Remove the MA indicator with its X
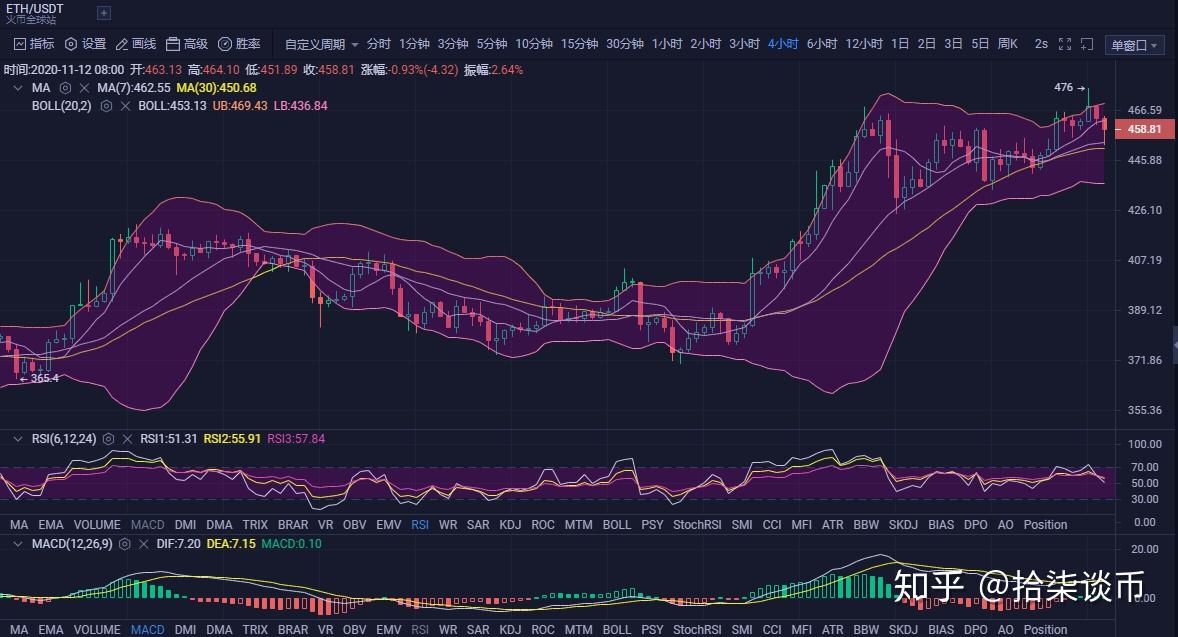This screenshot has width=1178, height=637. click(84, 88)
